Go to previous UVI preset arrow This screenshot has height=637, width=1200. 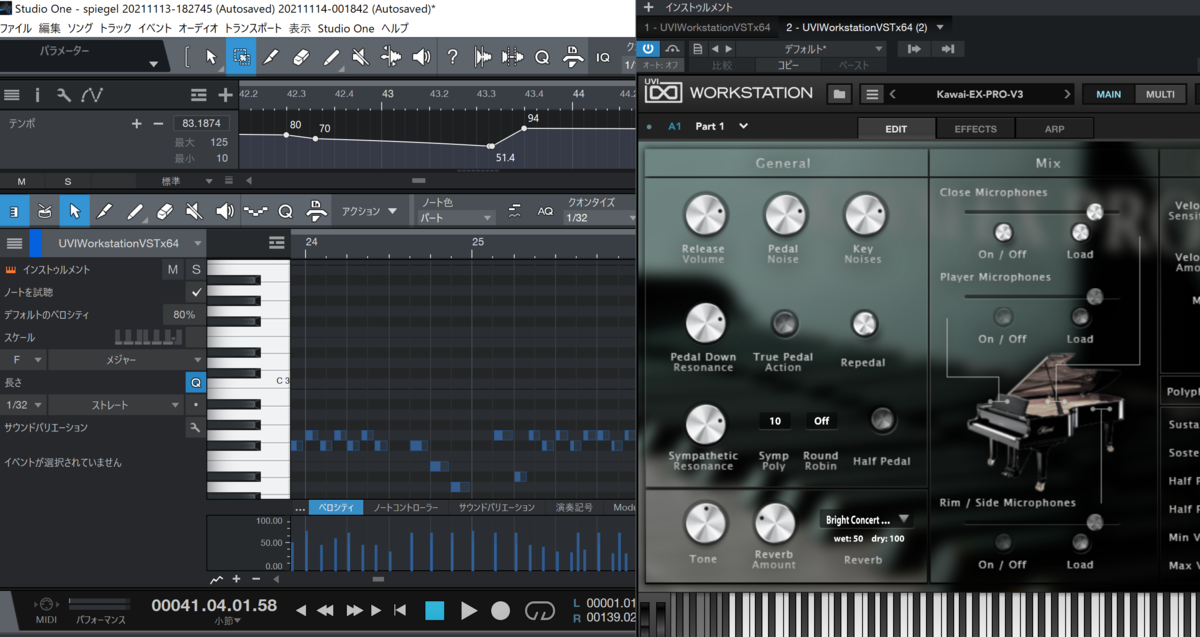893,94
